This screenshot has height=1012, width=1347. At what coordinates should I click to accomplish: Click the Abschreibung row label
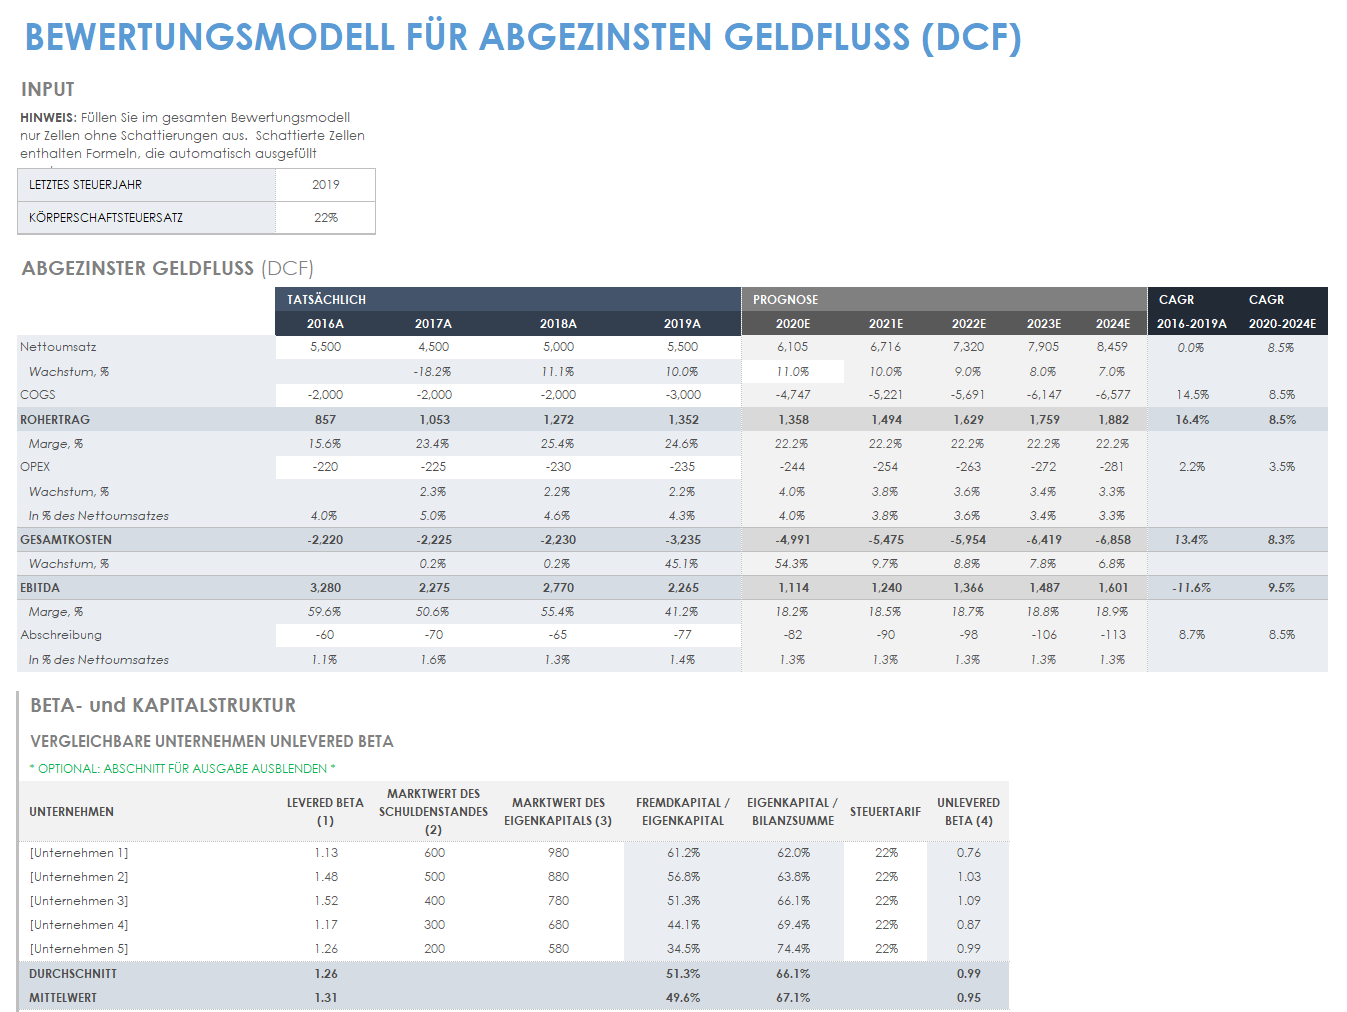[61, 635]
